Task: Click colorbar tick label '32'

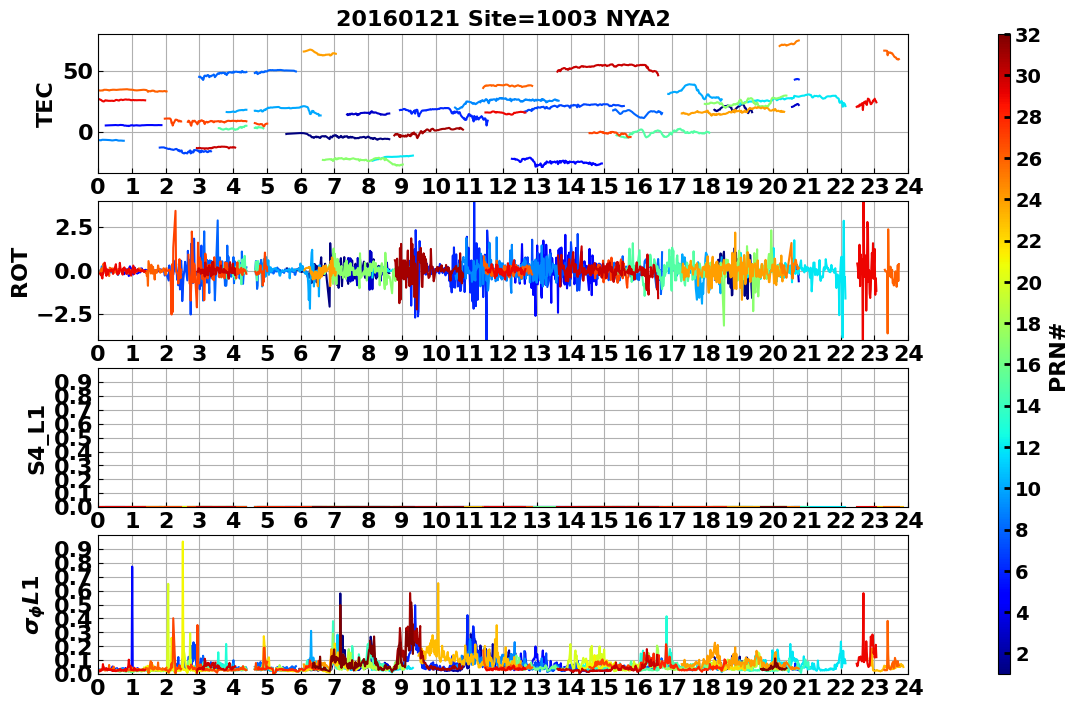Action: click(1028, 35)
